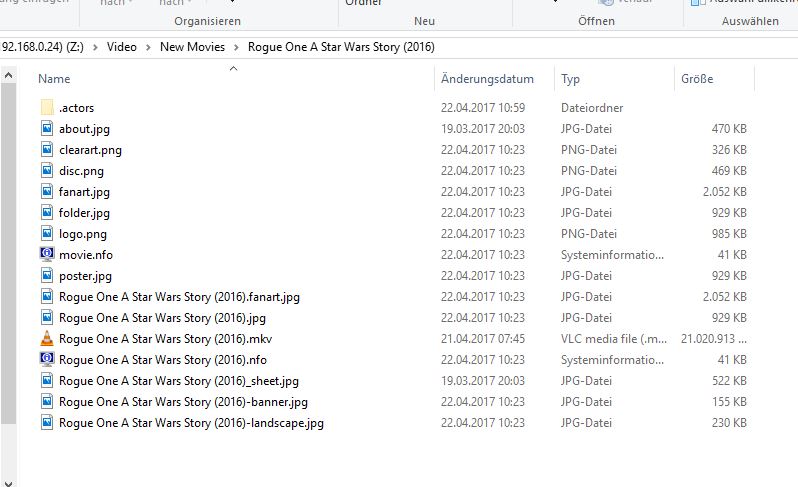This screenshot has height=487, width=798.
Task: Click the 21.020.913 size of the mkv file
Action: coord(714,339)
